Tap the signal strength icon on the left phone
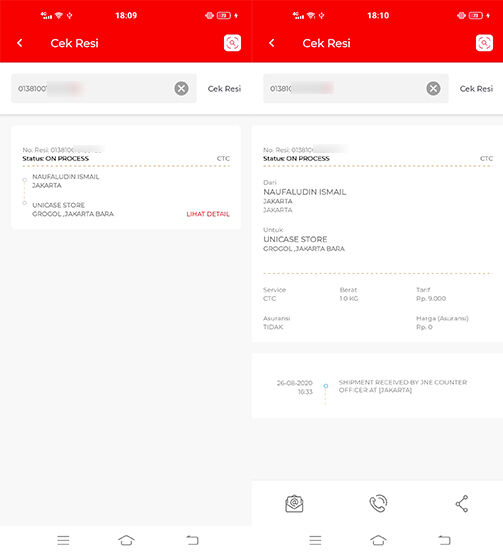The image size is (503, 555). point(46,15)
